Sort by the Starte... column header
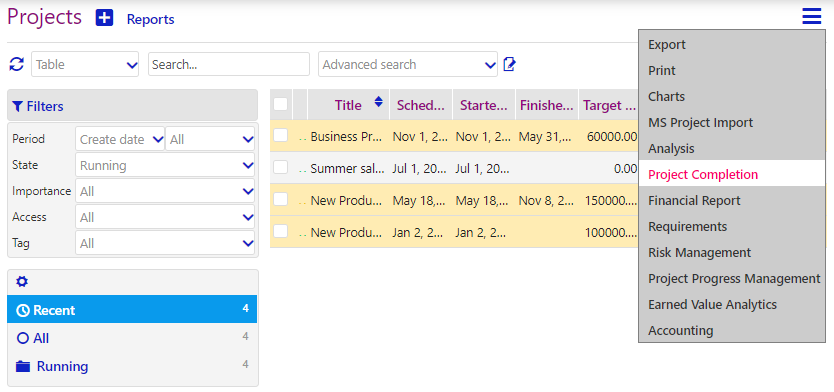 tap(484, 105)
